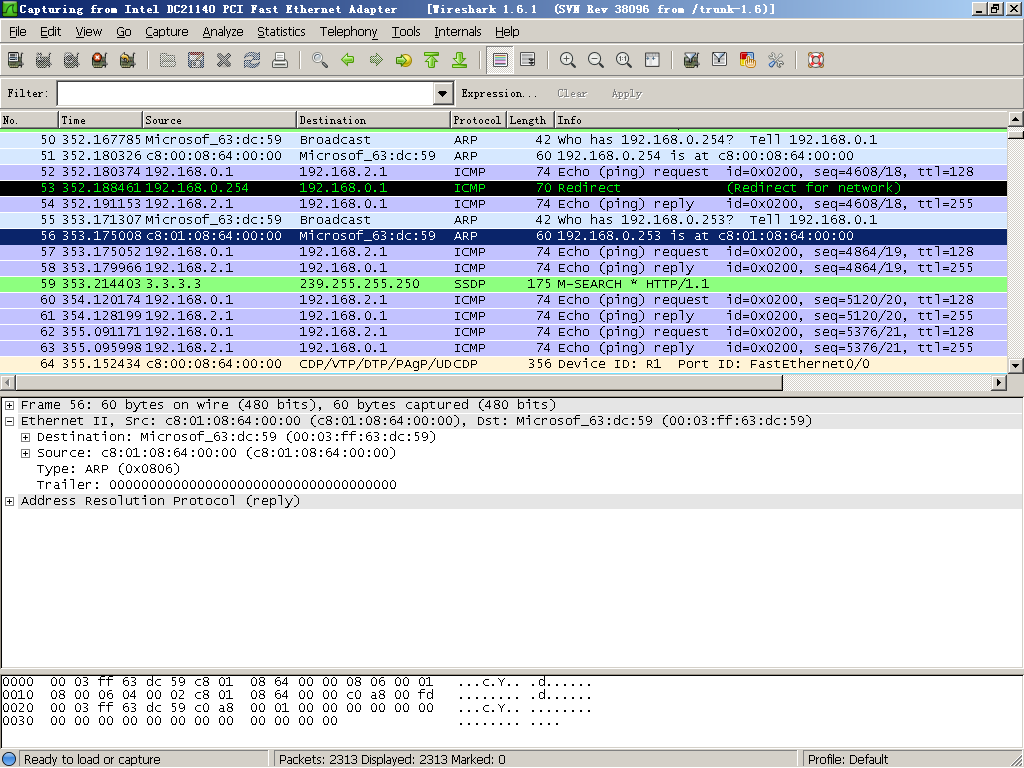Screen dimensions: 1024x768
Task: Open the File menu
Action: 18,31
